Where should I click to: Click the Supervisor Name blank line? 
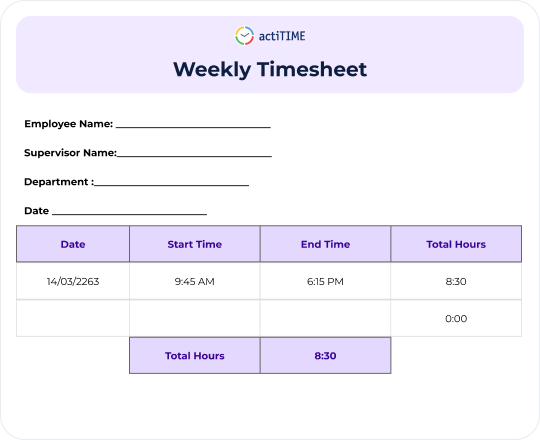[x=194, y=156]
